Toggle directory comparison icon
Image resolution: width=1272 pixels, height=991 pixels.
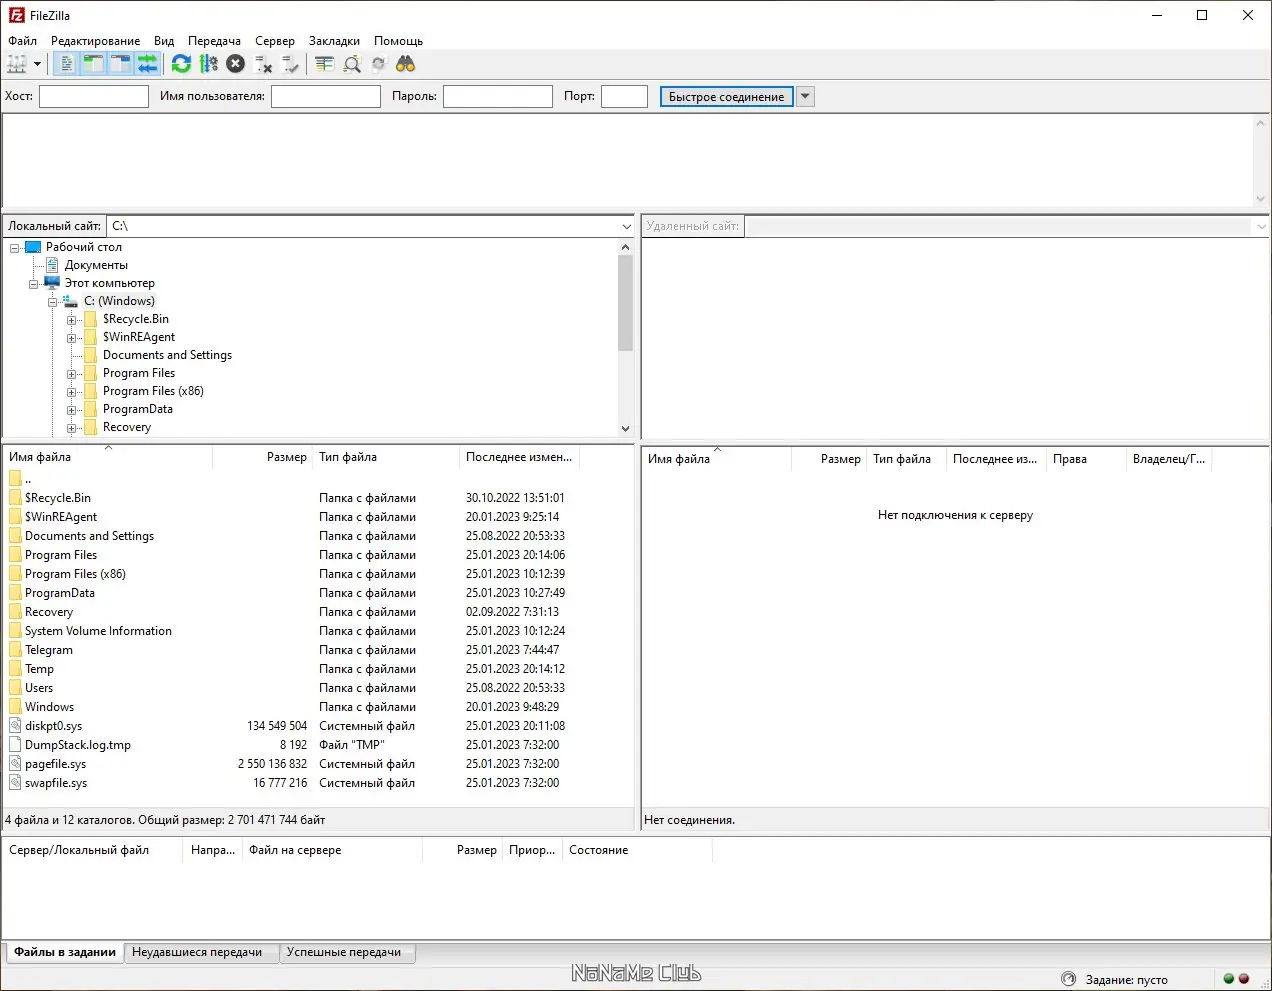click(x=352, y=64)
